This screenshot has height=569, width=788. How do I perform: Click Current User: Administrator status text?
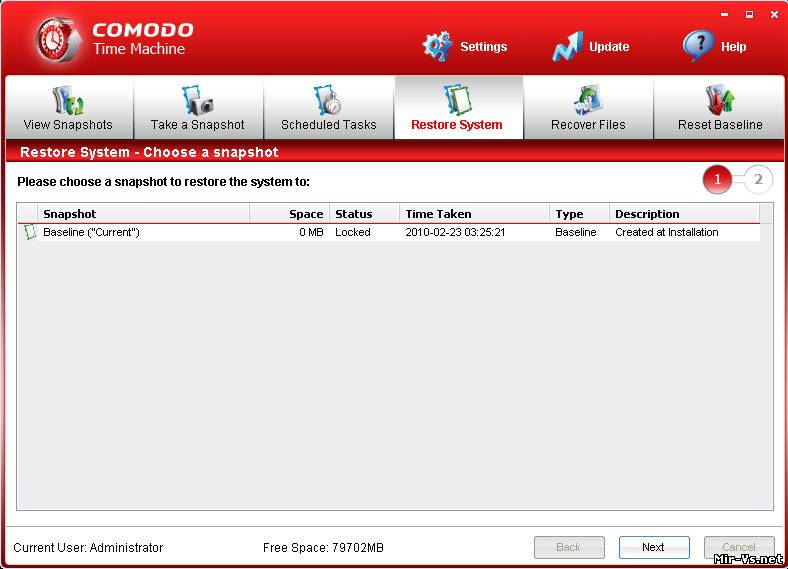pyautogui.click(x=88, y=547)
